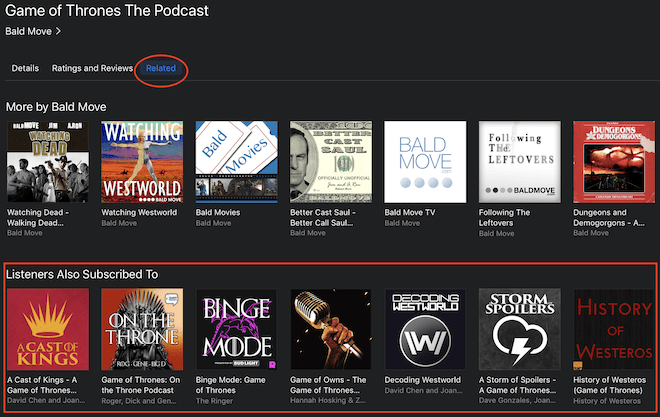Image resolution: width=660 pixels, height=417 pixels.
Task: Click 'David Chen and Joan...' under Decoding Westworld
Action: tap(423, 390)
